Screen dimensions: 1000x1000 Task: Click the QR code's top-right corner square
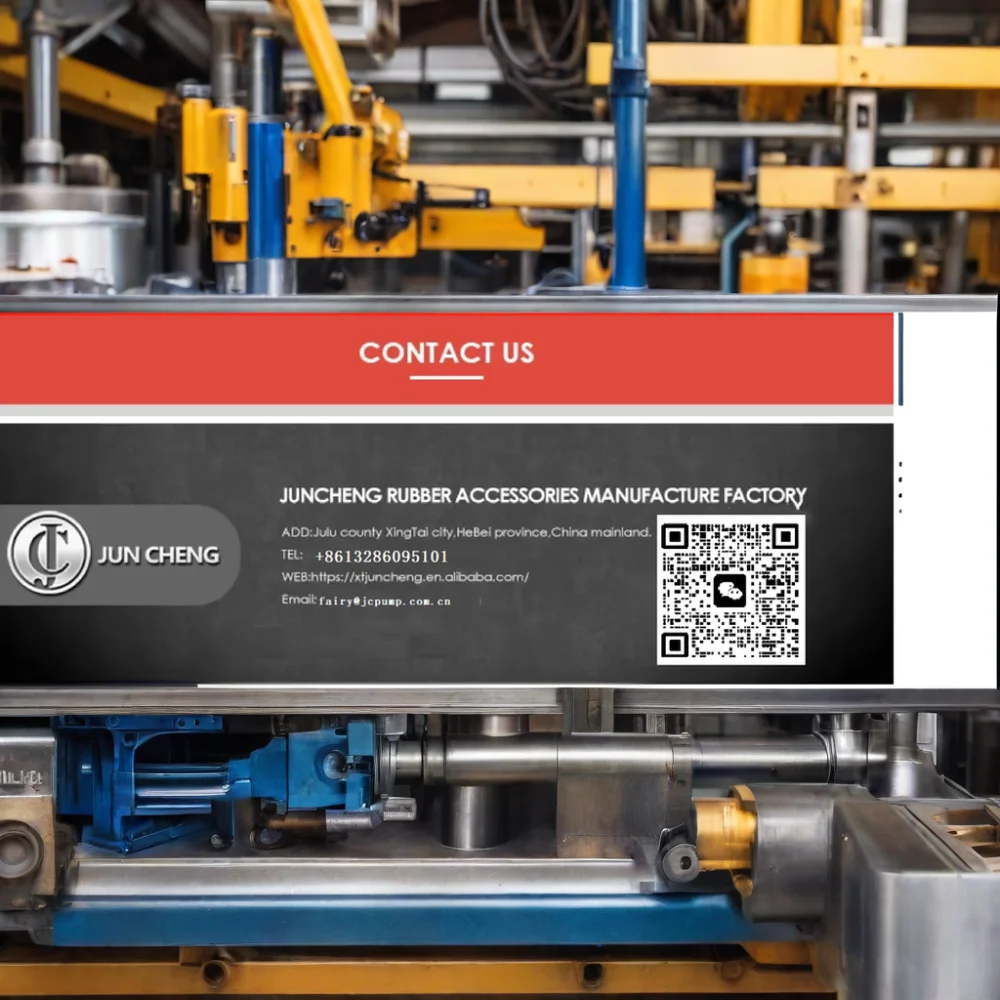[786, 535]
